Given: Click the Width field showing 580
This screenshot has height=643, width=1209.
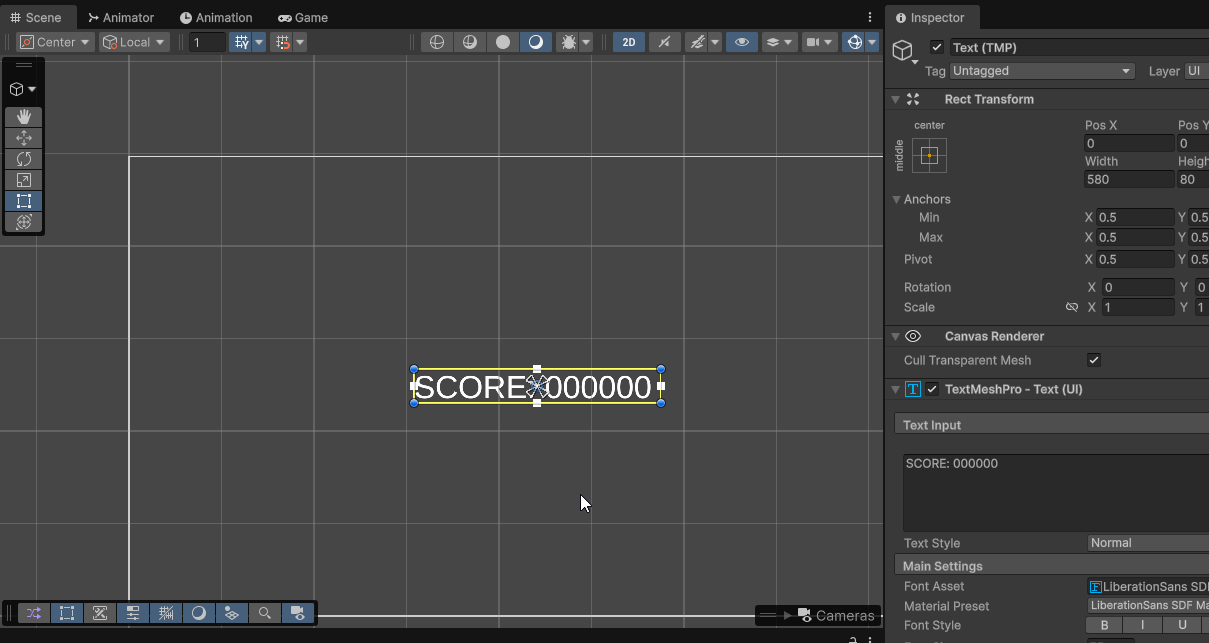Looking at the screenshot, I should 1129,179.
